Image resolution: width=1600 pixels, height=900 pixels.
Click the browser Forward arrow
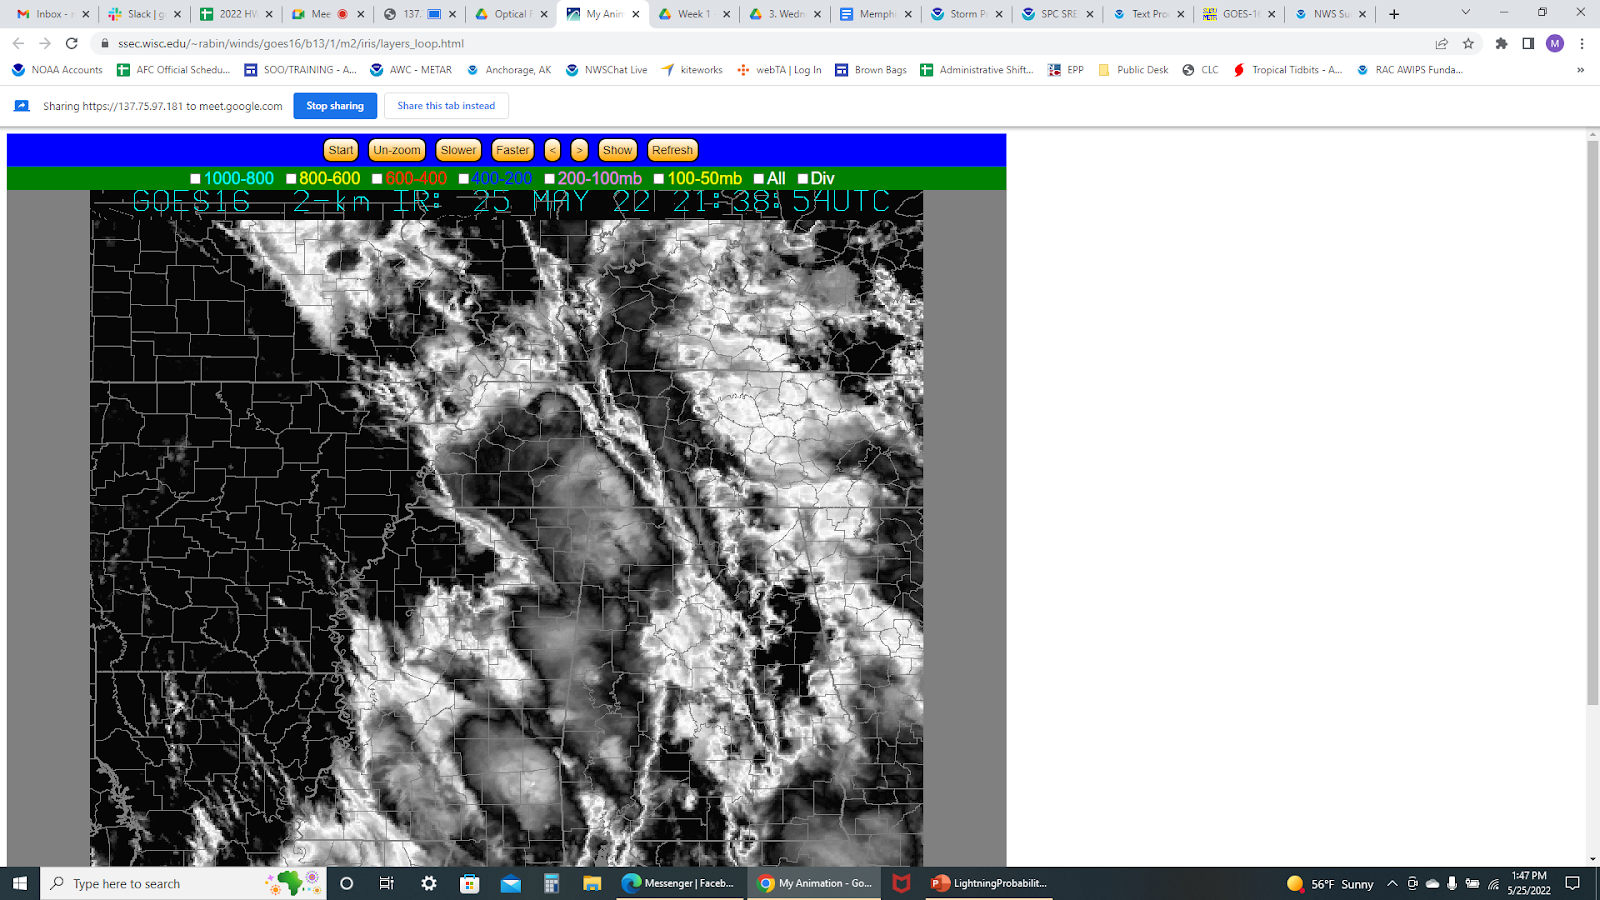point(45,43)
